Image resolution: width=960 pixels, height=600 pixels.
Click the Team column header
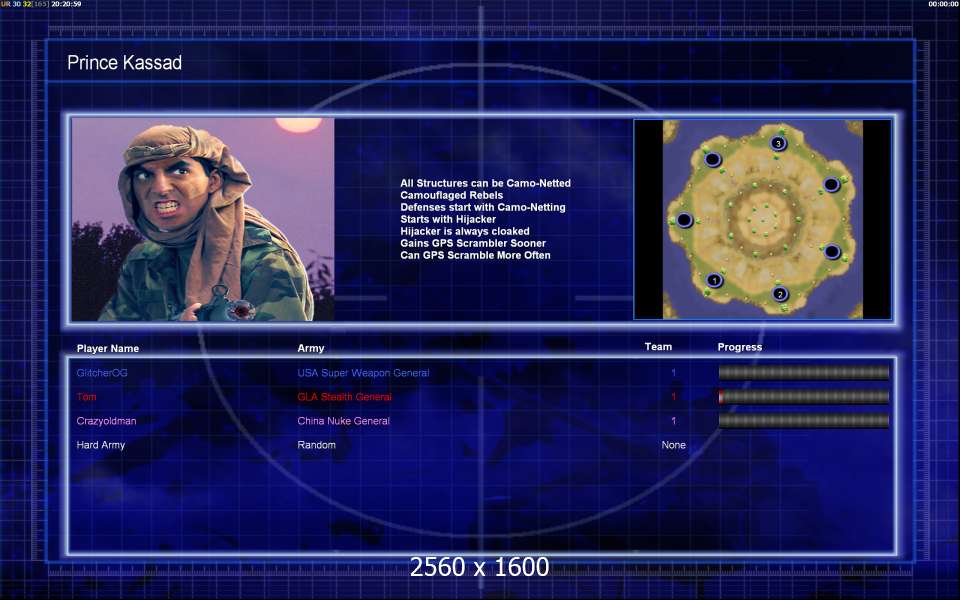point(658,347)
